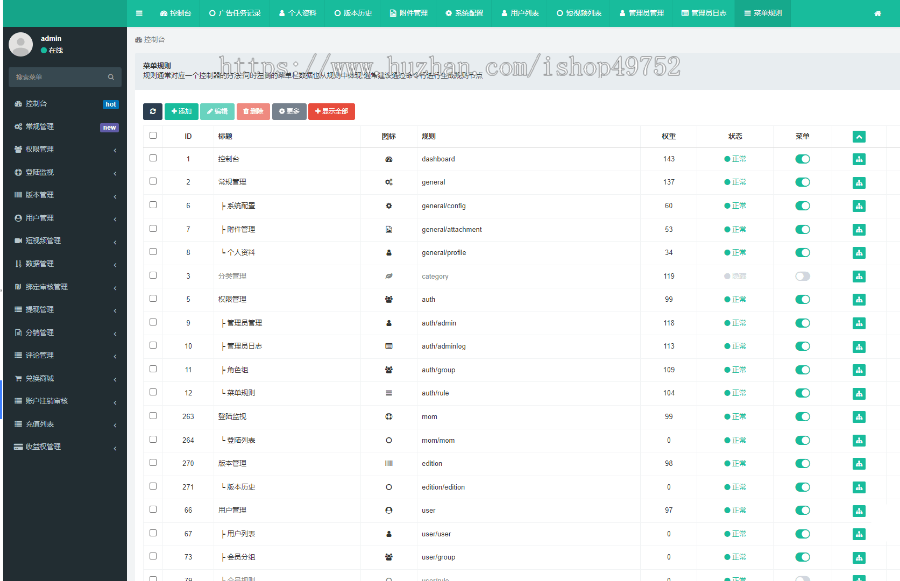
Task: Click the barcode icon of edition row
Action: click(x=389, y=463)
